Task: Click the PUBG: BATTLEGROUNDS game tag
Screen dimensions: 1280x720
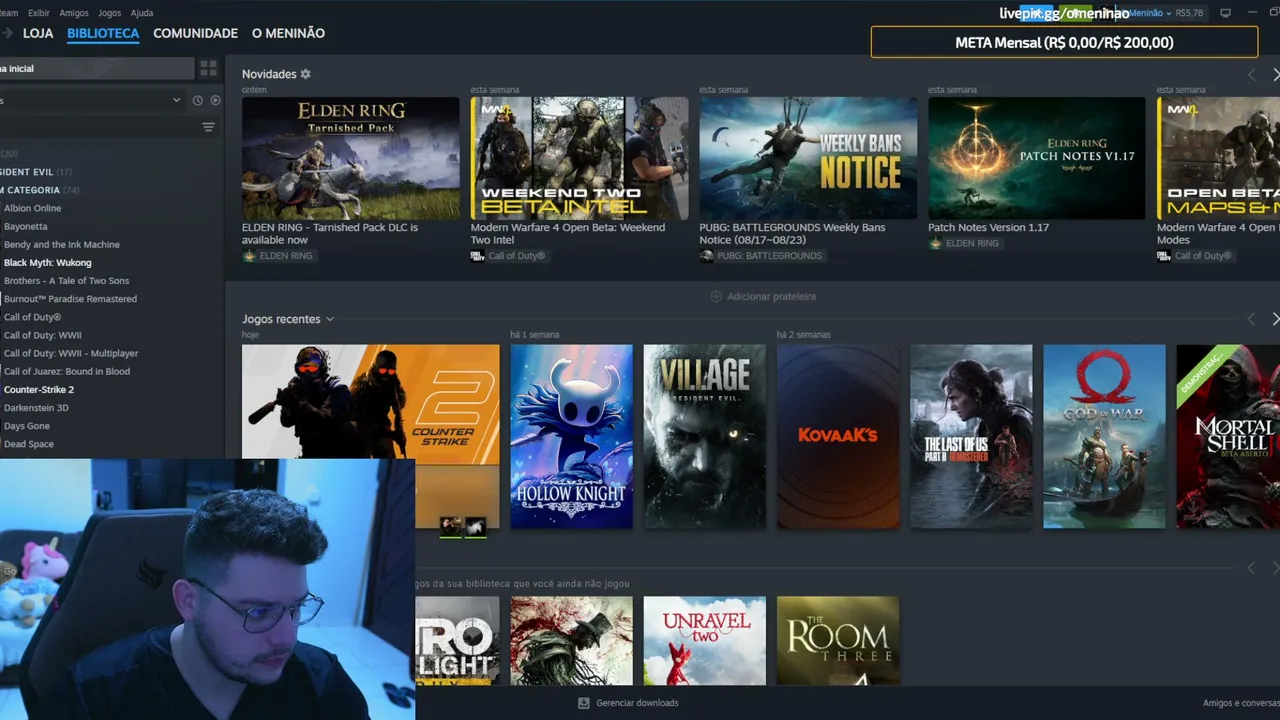Action: click(x=761, y=256)
